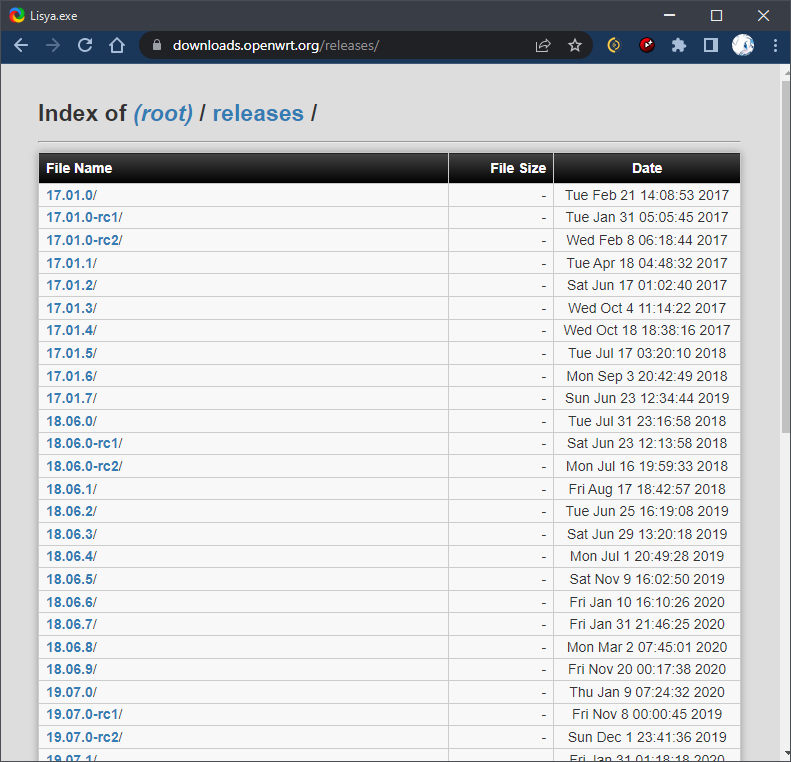Toggle the browser side panel
791x762 pixels.
point(711,45)
